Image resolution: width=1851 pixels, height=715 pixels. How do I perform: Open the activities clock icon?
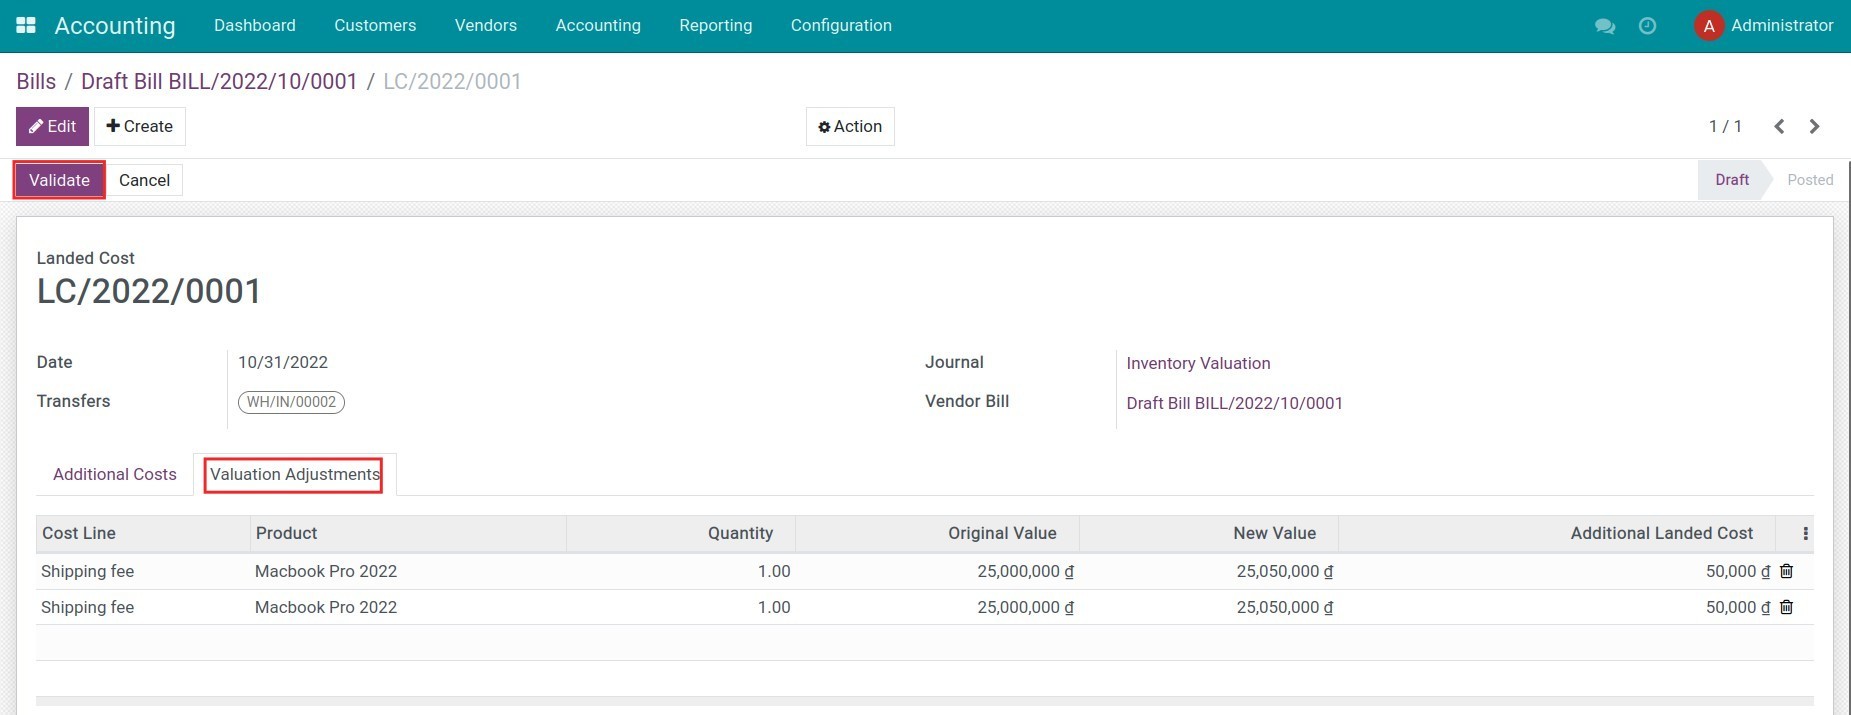[1647, 26]
